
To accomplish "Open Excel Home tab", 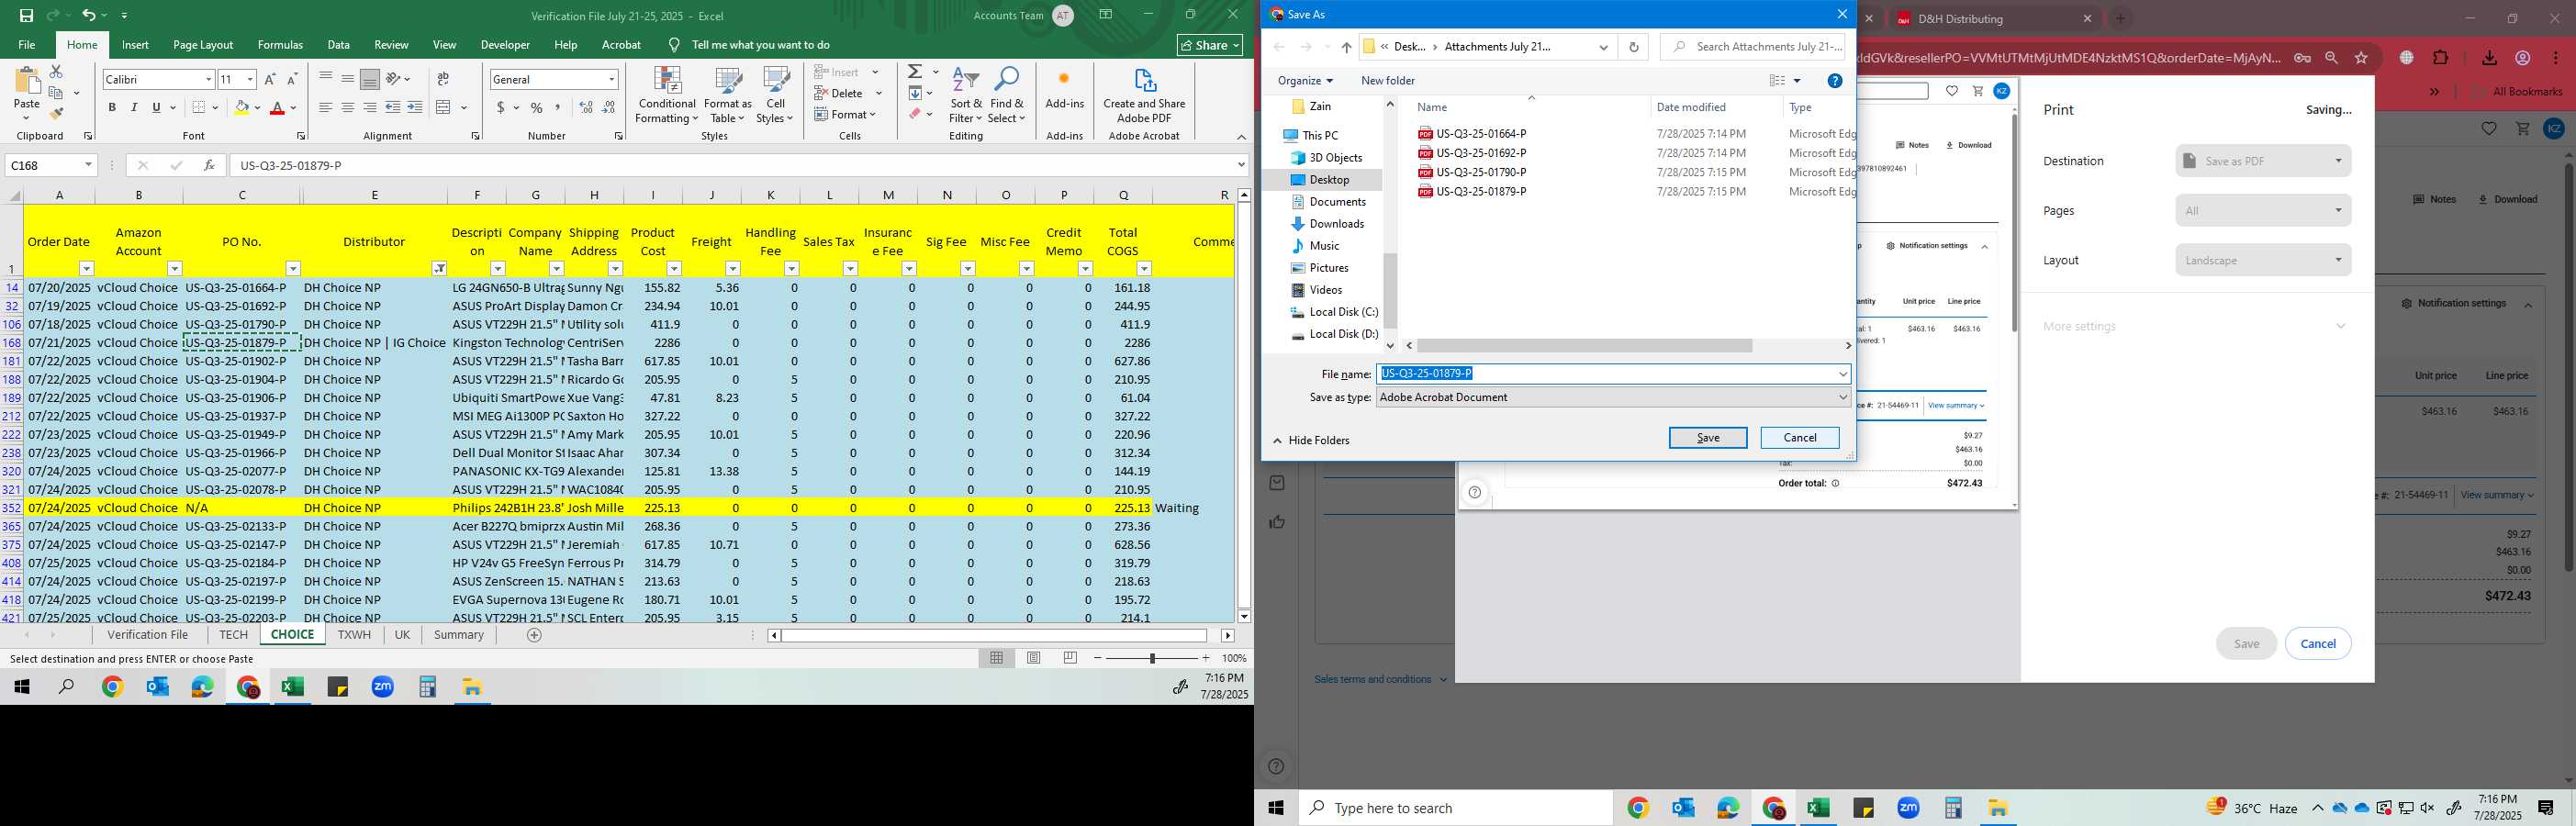I will (82, 45).
